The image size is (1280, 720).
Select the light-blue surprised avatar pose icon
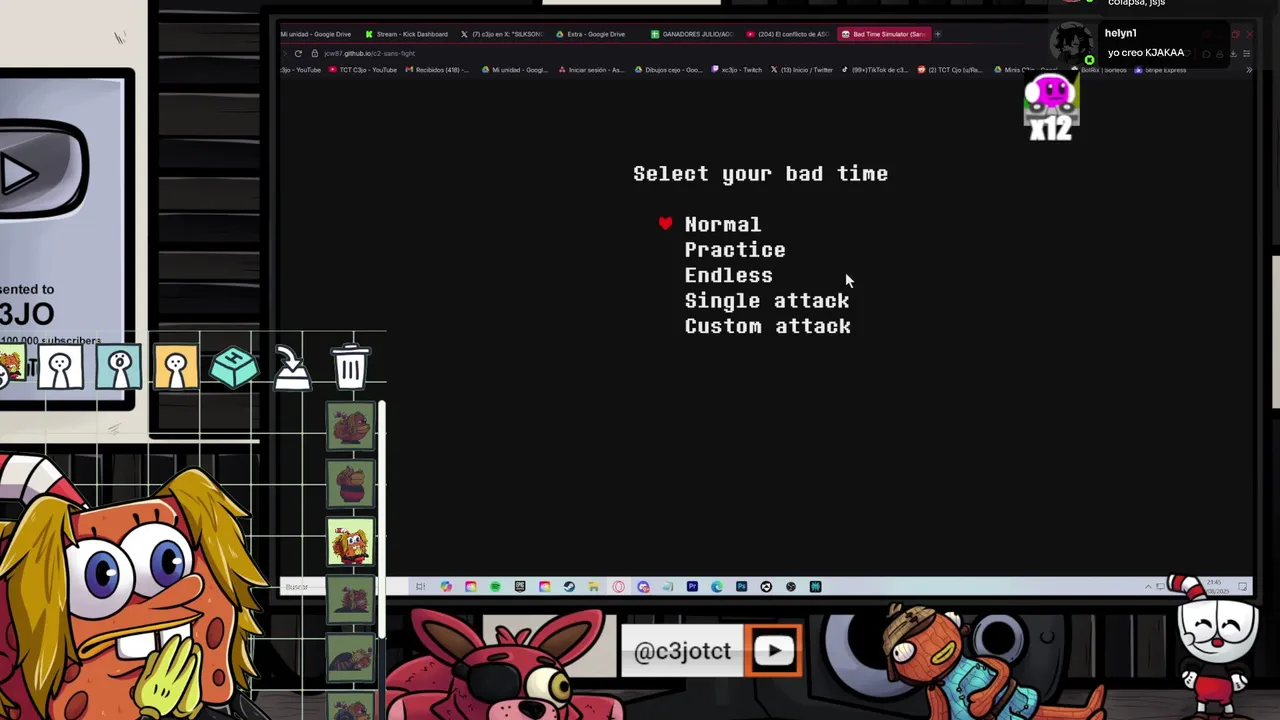[119, 368]
